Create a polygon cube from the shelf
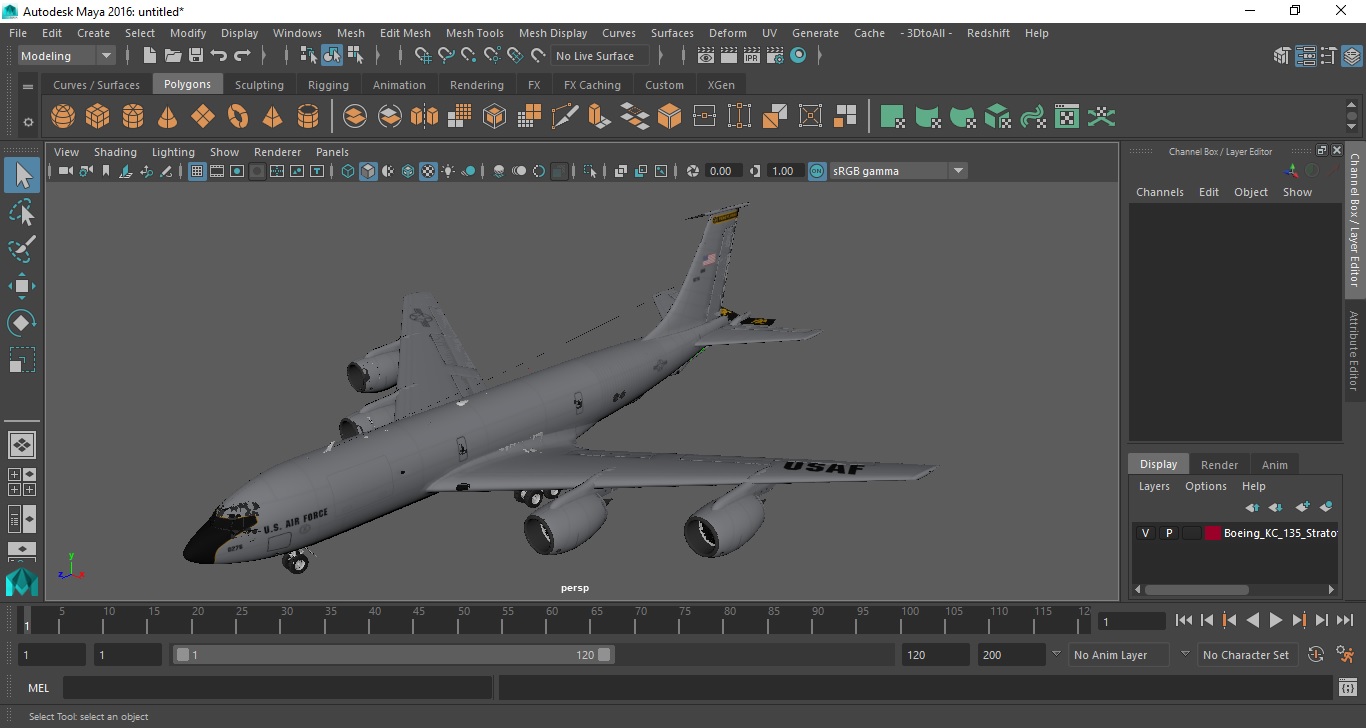Screen dimensions: 1366x728 [98, 117]
